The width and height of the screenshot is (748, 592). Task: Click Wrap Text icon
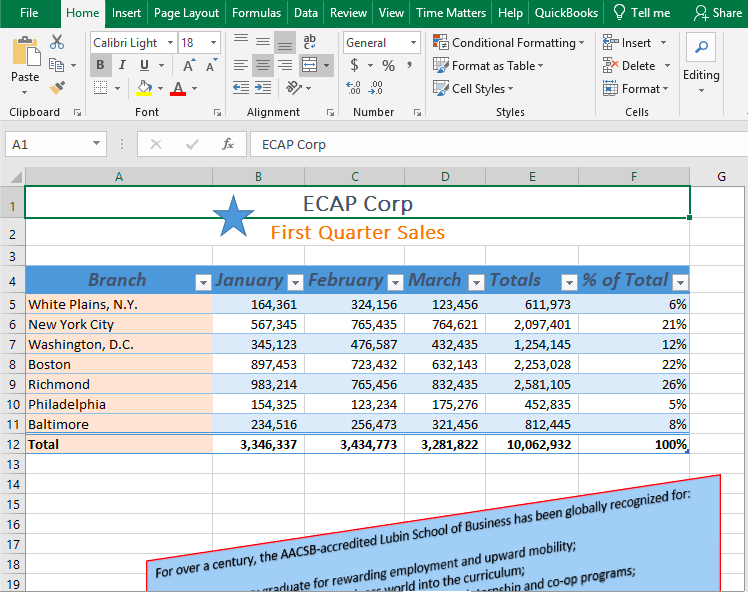click(x=310, y=42)
